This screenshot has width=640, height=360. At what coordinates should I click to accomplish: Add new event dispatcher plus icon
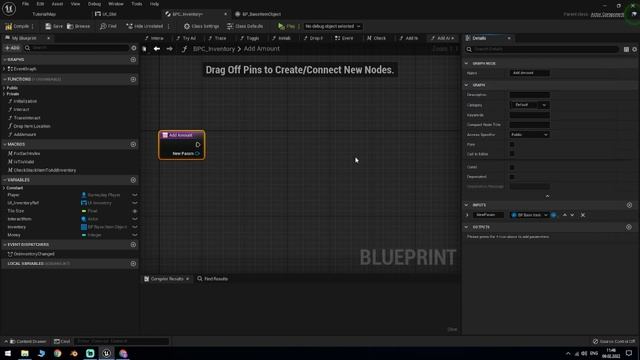point(133,244)
